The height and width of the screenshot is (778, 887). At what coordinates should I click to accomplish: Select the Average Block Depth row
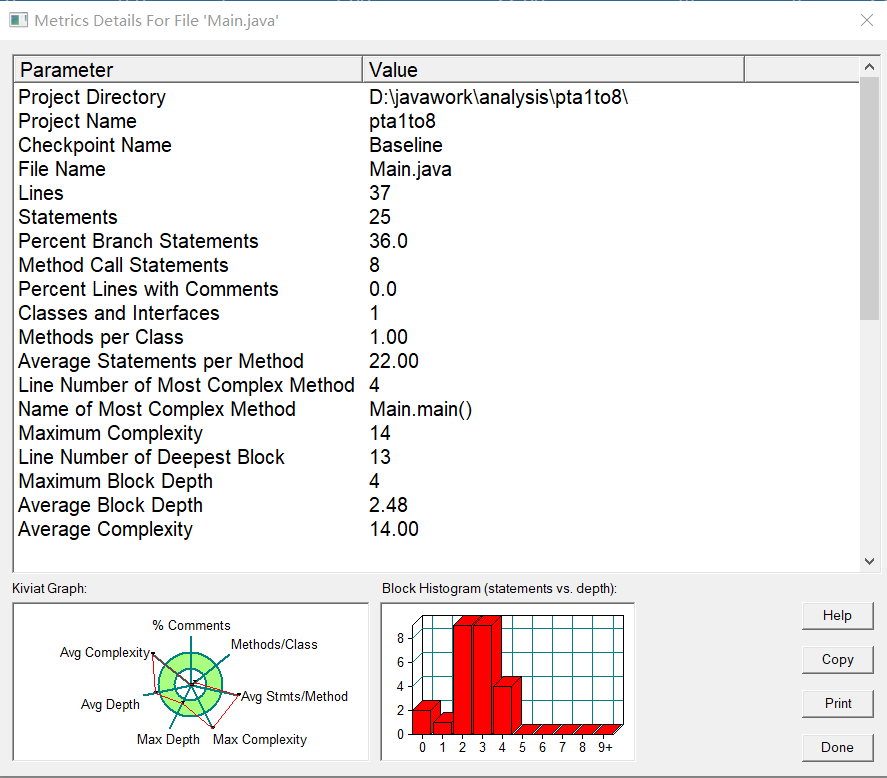coord(436,505)
